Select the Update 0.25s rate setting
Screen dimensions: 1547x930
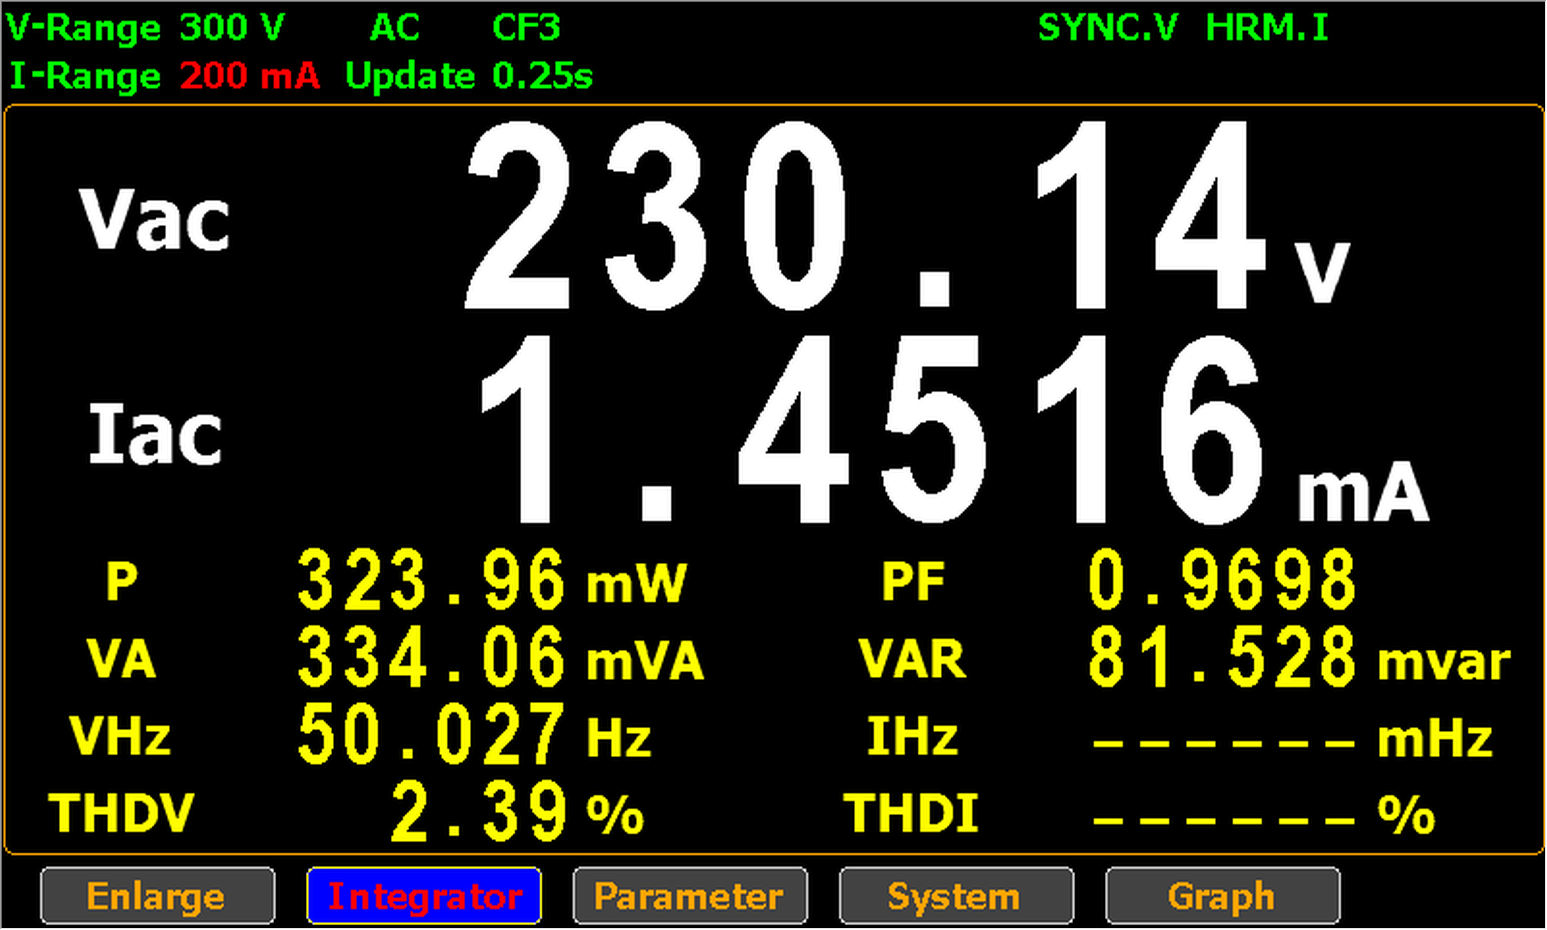click(468, 76)
